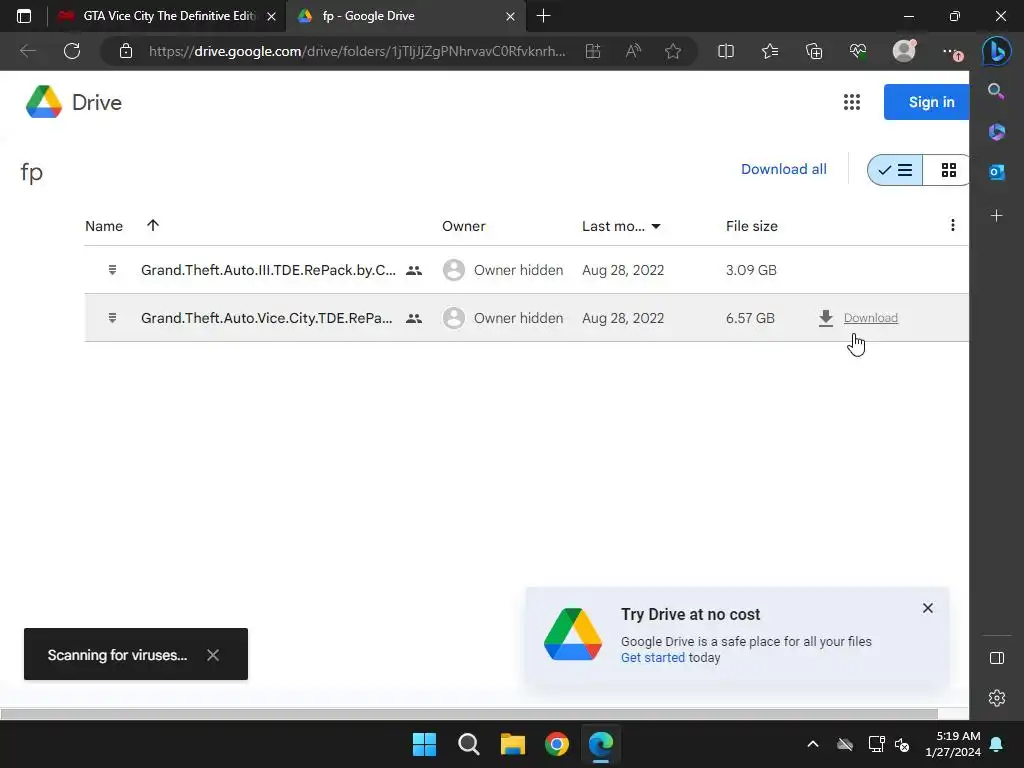1024x768 pixels.
Task: Reverse sort direction arrow next to Name
Action: (153, 225)
